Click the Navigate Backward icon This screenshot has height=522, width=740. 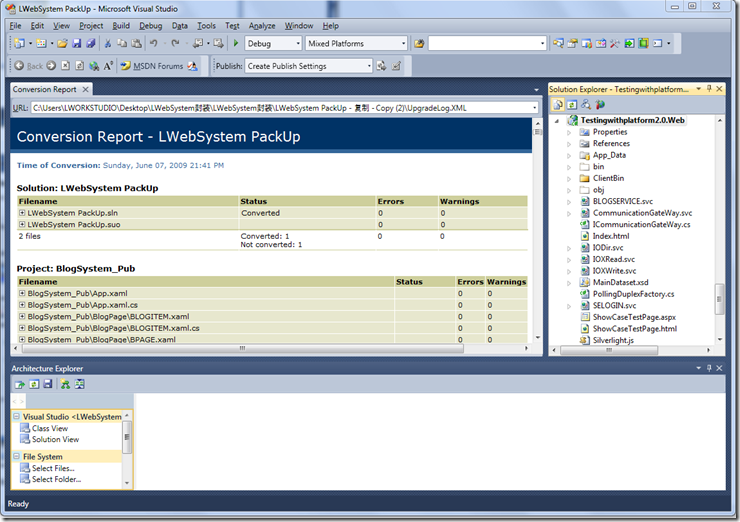[x=198, y=43]
